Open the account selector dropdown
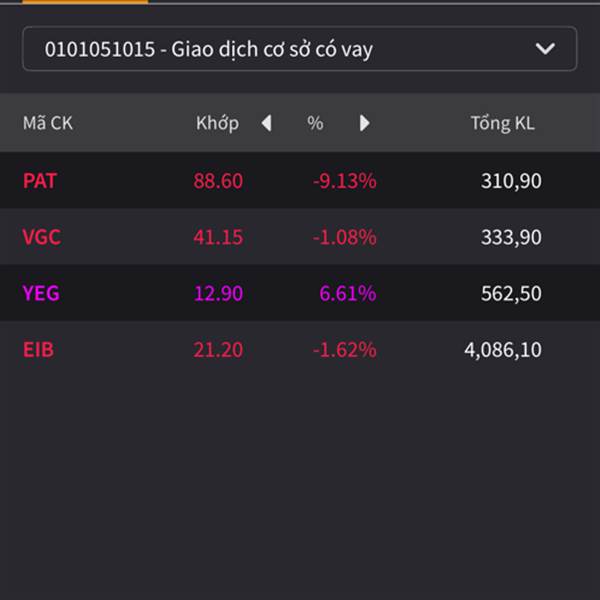The width and height of the screenshot is (600, 600). (x=298, y=49)
